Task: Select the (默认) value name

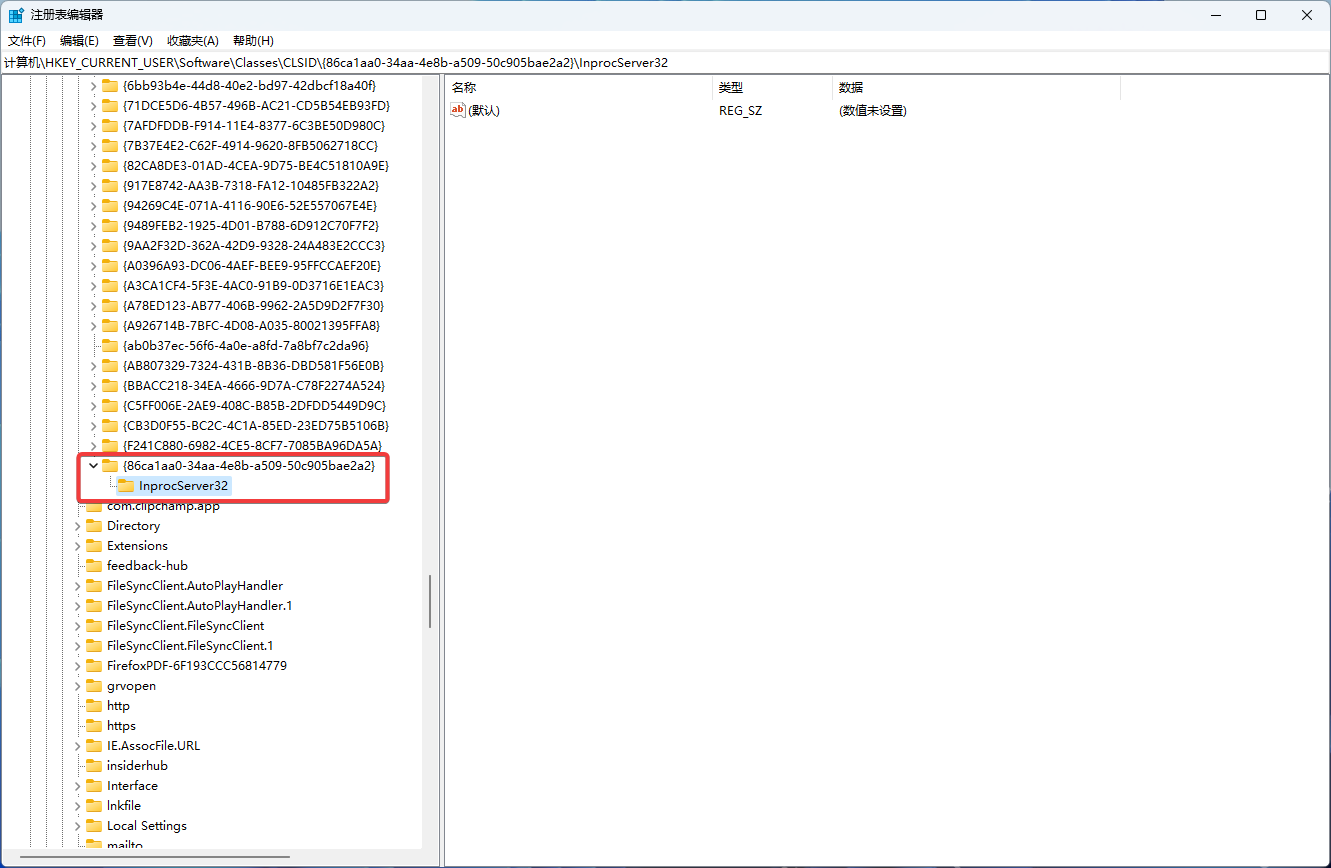Action: click(x=484, y=111)
